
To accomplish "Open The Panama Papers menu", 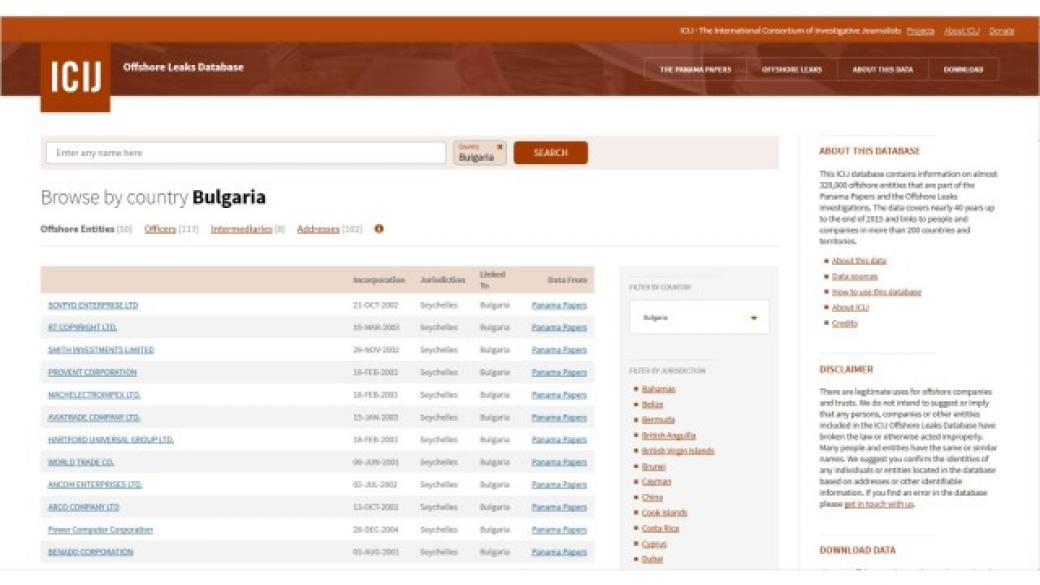I will click(x=695, y=69).
